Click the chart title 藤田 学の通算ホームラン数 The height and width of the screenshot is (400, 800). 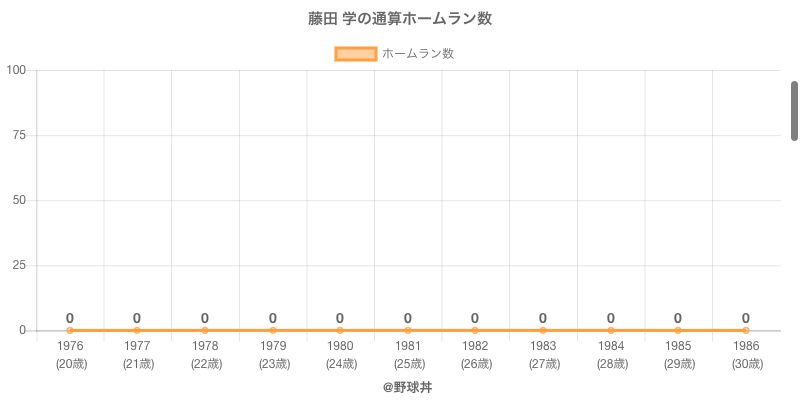click(400, 19)
